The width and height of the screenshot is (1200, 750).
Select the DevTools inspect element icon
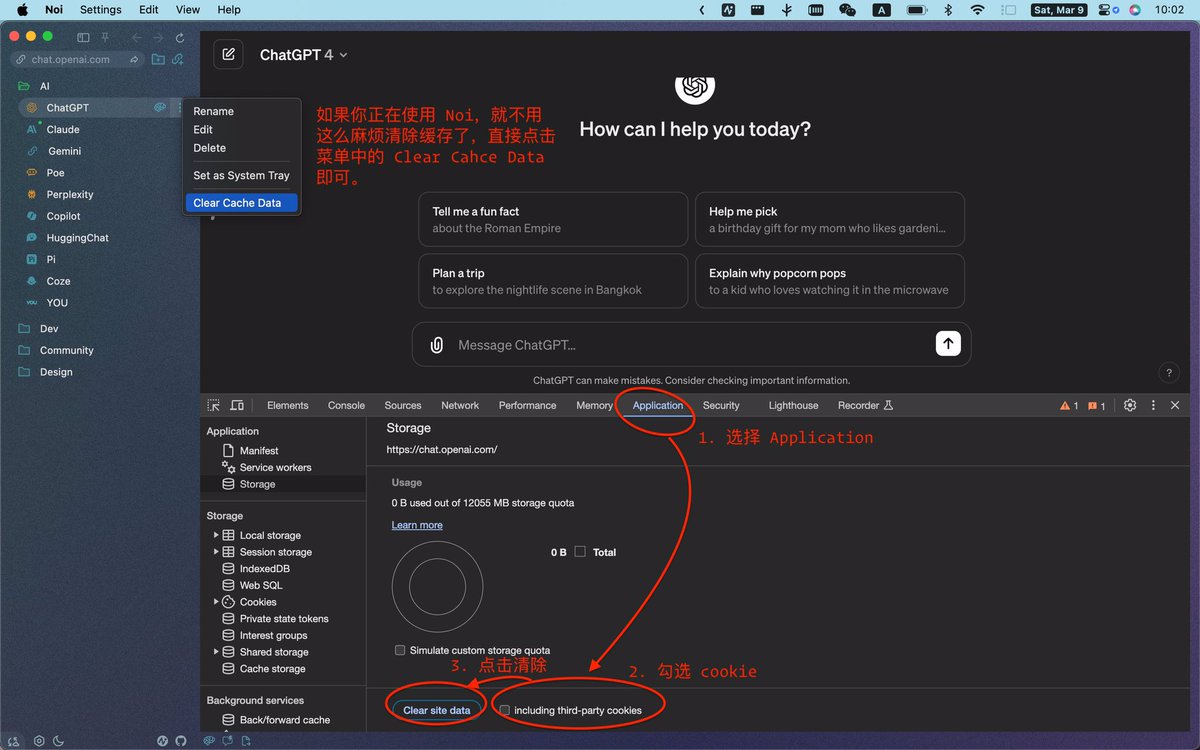tap(213, 405)
